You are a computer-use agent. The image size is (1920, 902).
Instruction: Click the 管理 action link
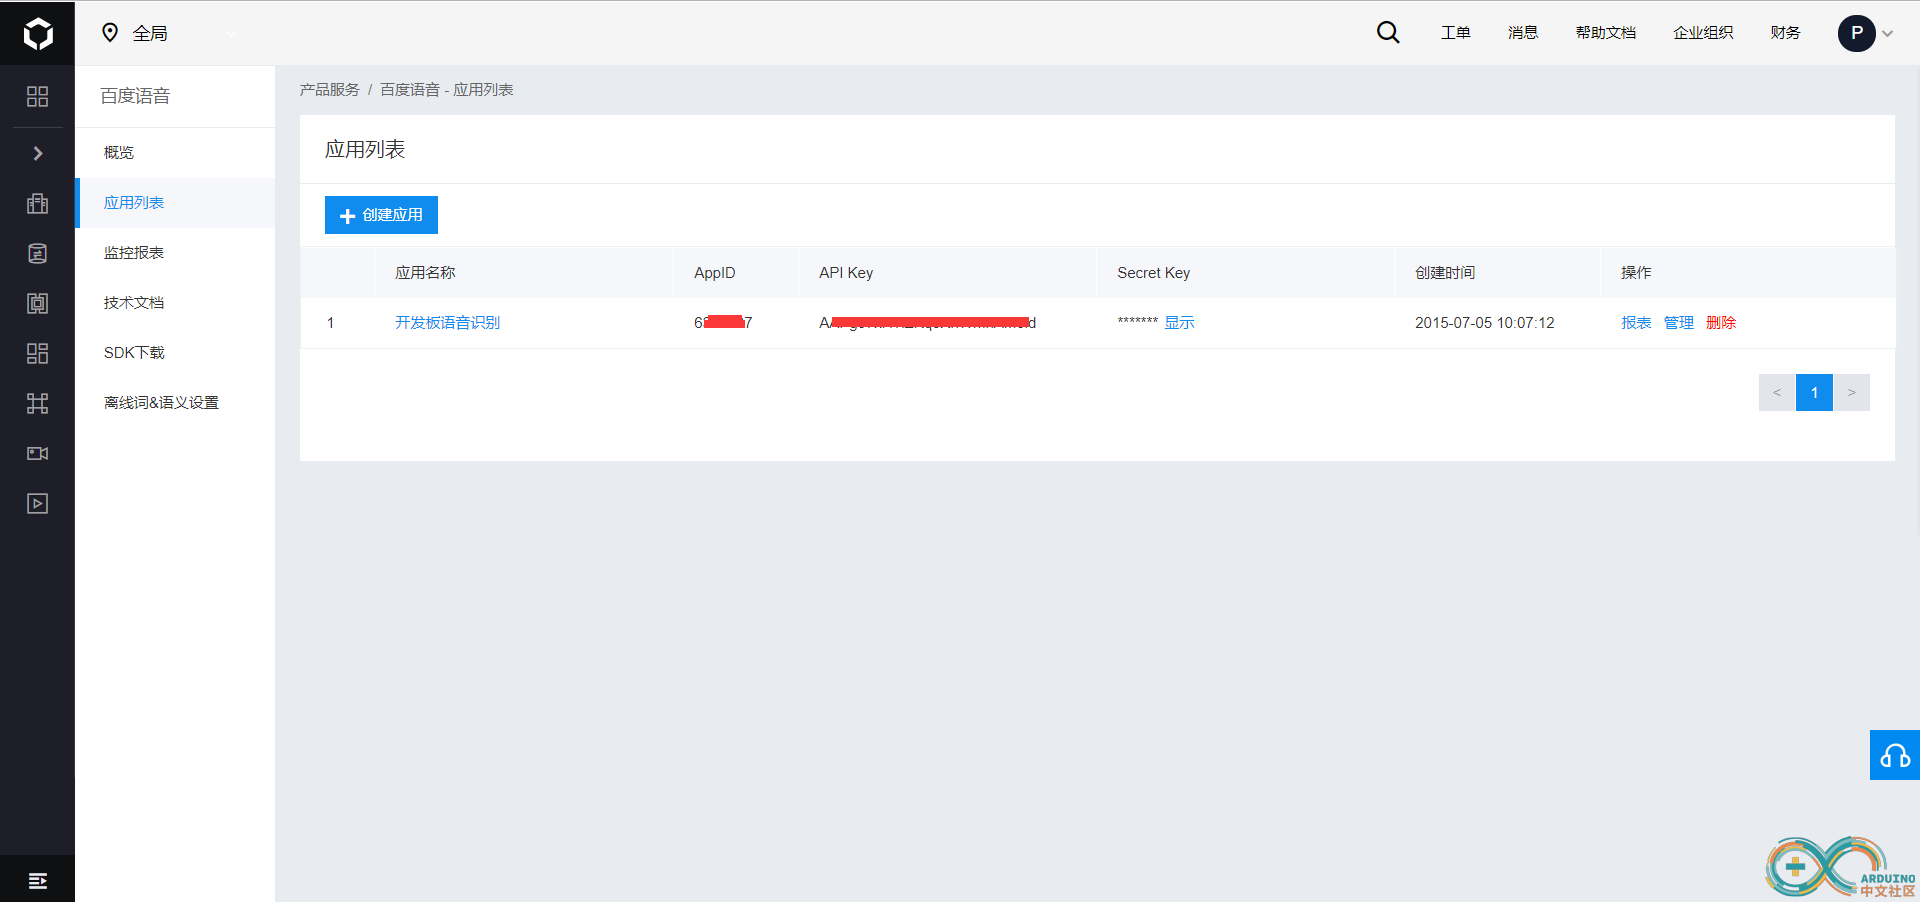point(1678,322)
